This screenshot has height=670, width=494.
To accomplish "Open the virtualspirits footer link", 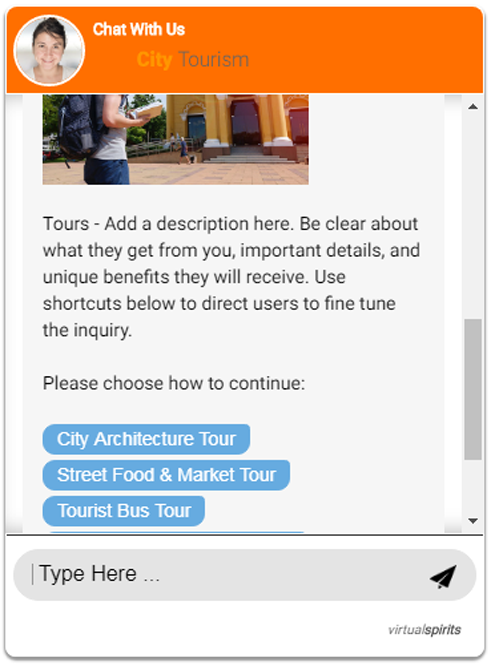I will tap(424, 630).
